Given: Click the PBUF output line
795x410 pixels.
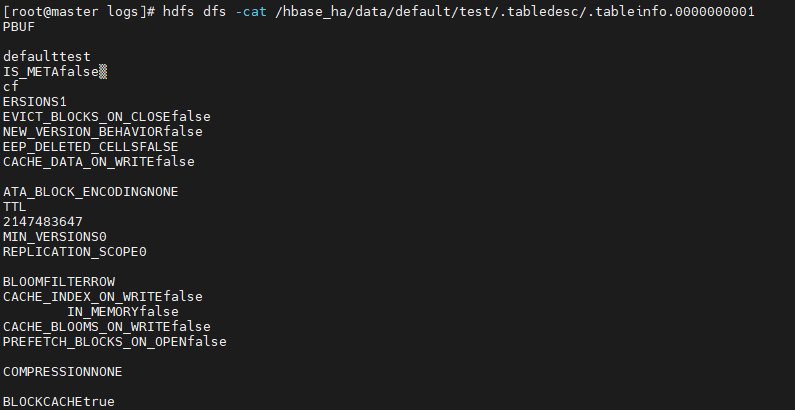Looking at the screenshot, I should pos(19,27).
